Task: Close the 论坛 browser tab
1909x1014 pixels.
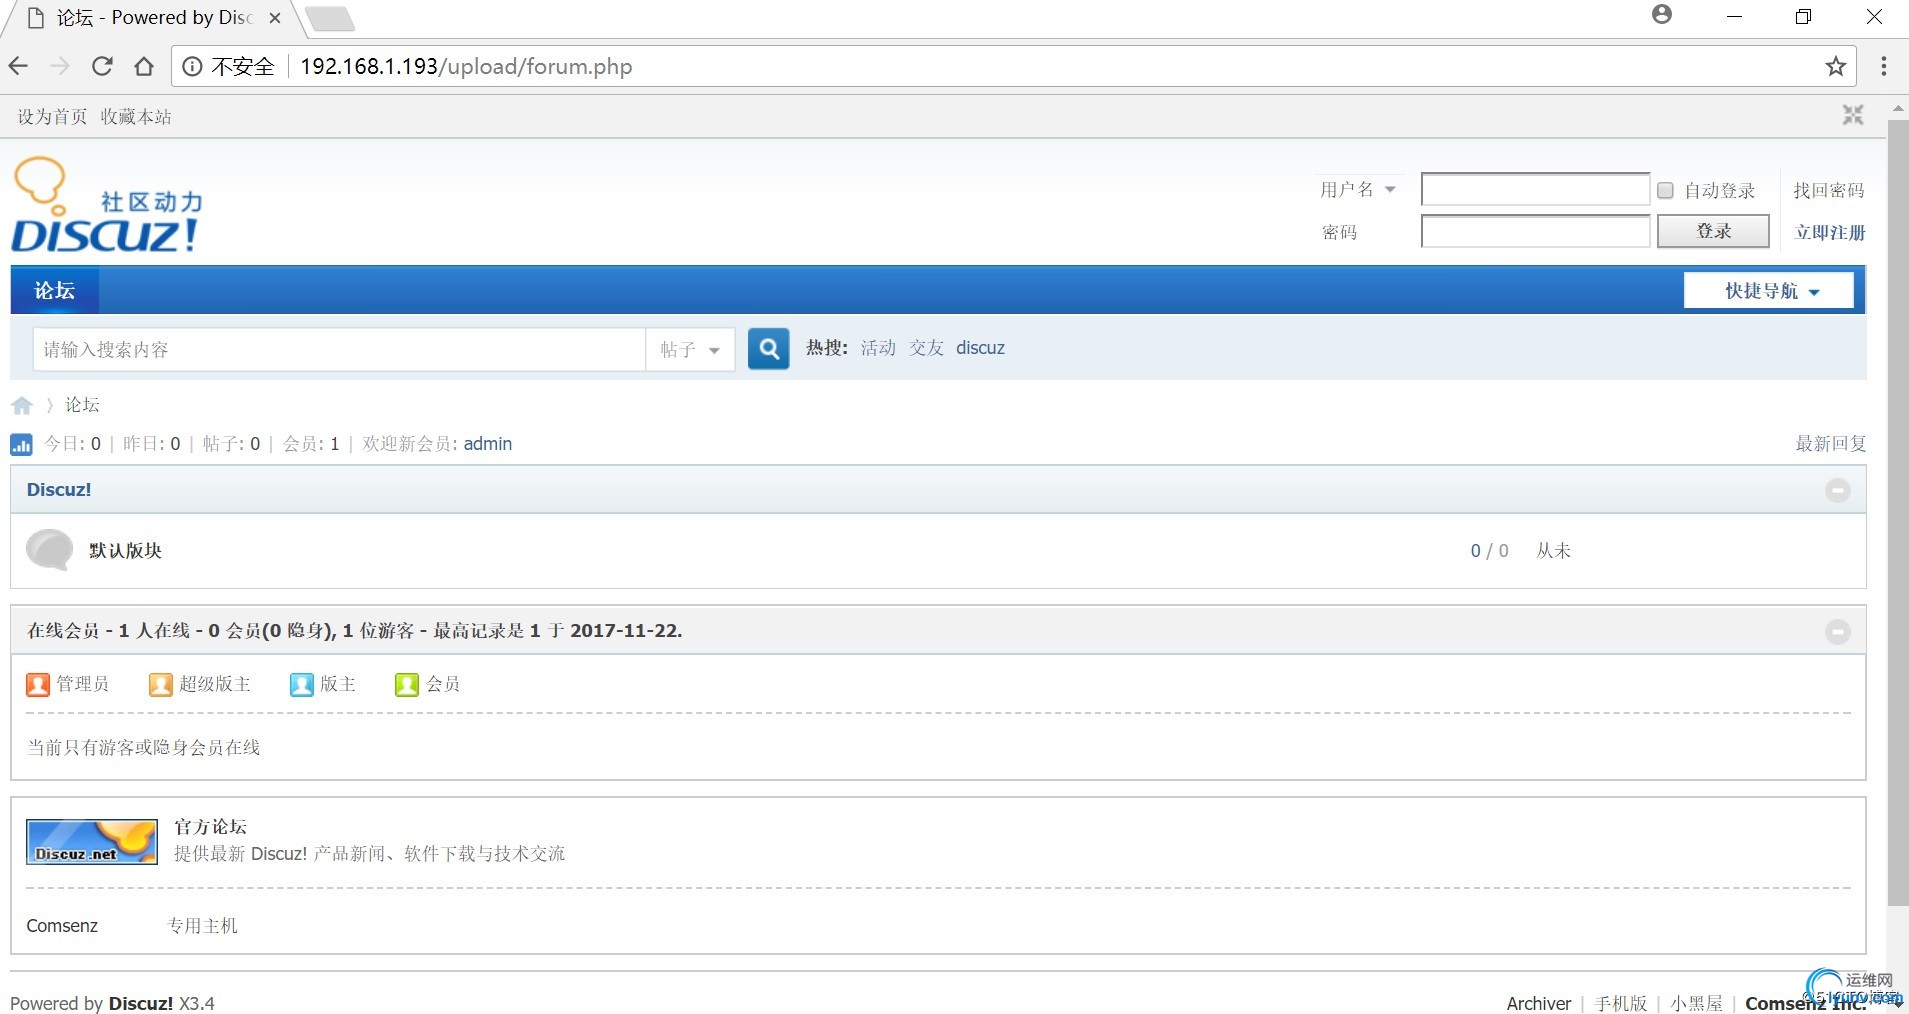Action: (x=275, y=18)
